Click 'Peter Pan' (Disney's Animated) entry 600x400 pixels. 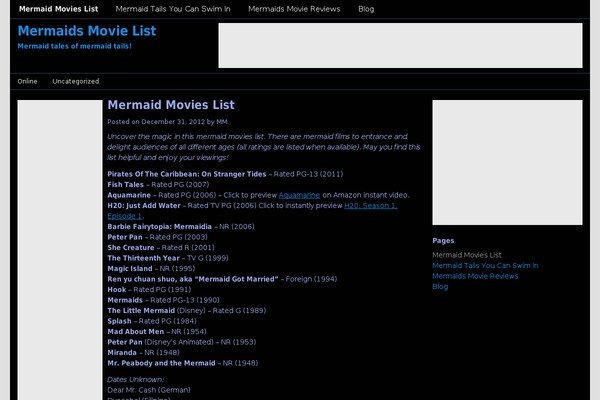click(x=182, y=342)
